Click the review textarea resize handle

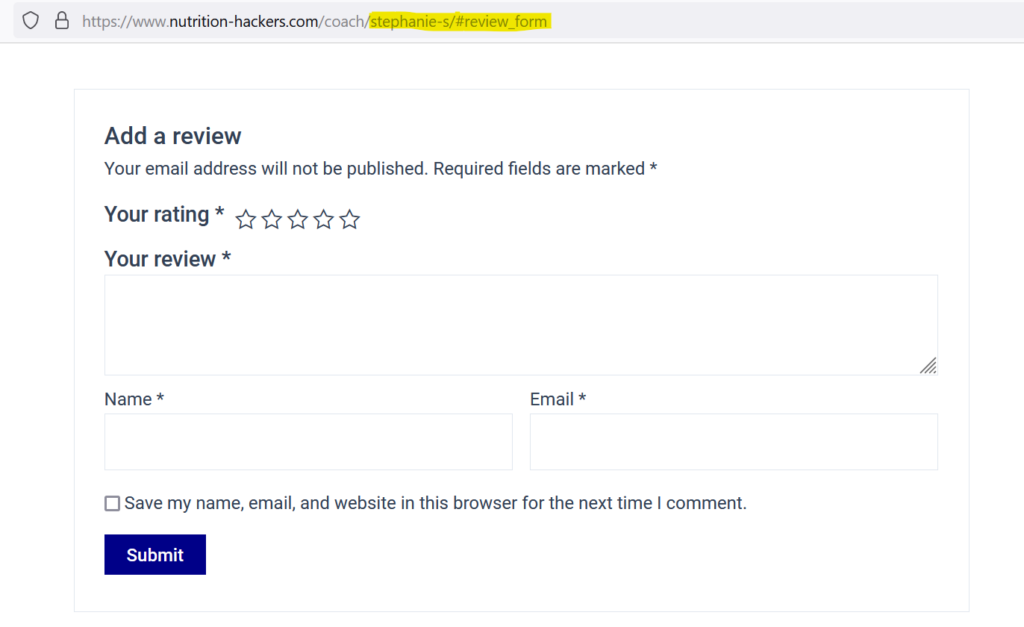928,366
